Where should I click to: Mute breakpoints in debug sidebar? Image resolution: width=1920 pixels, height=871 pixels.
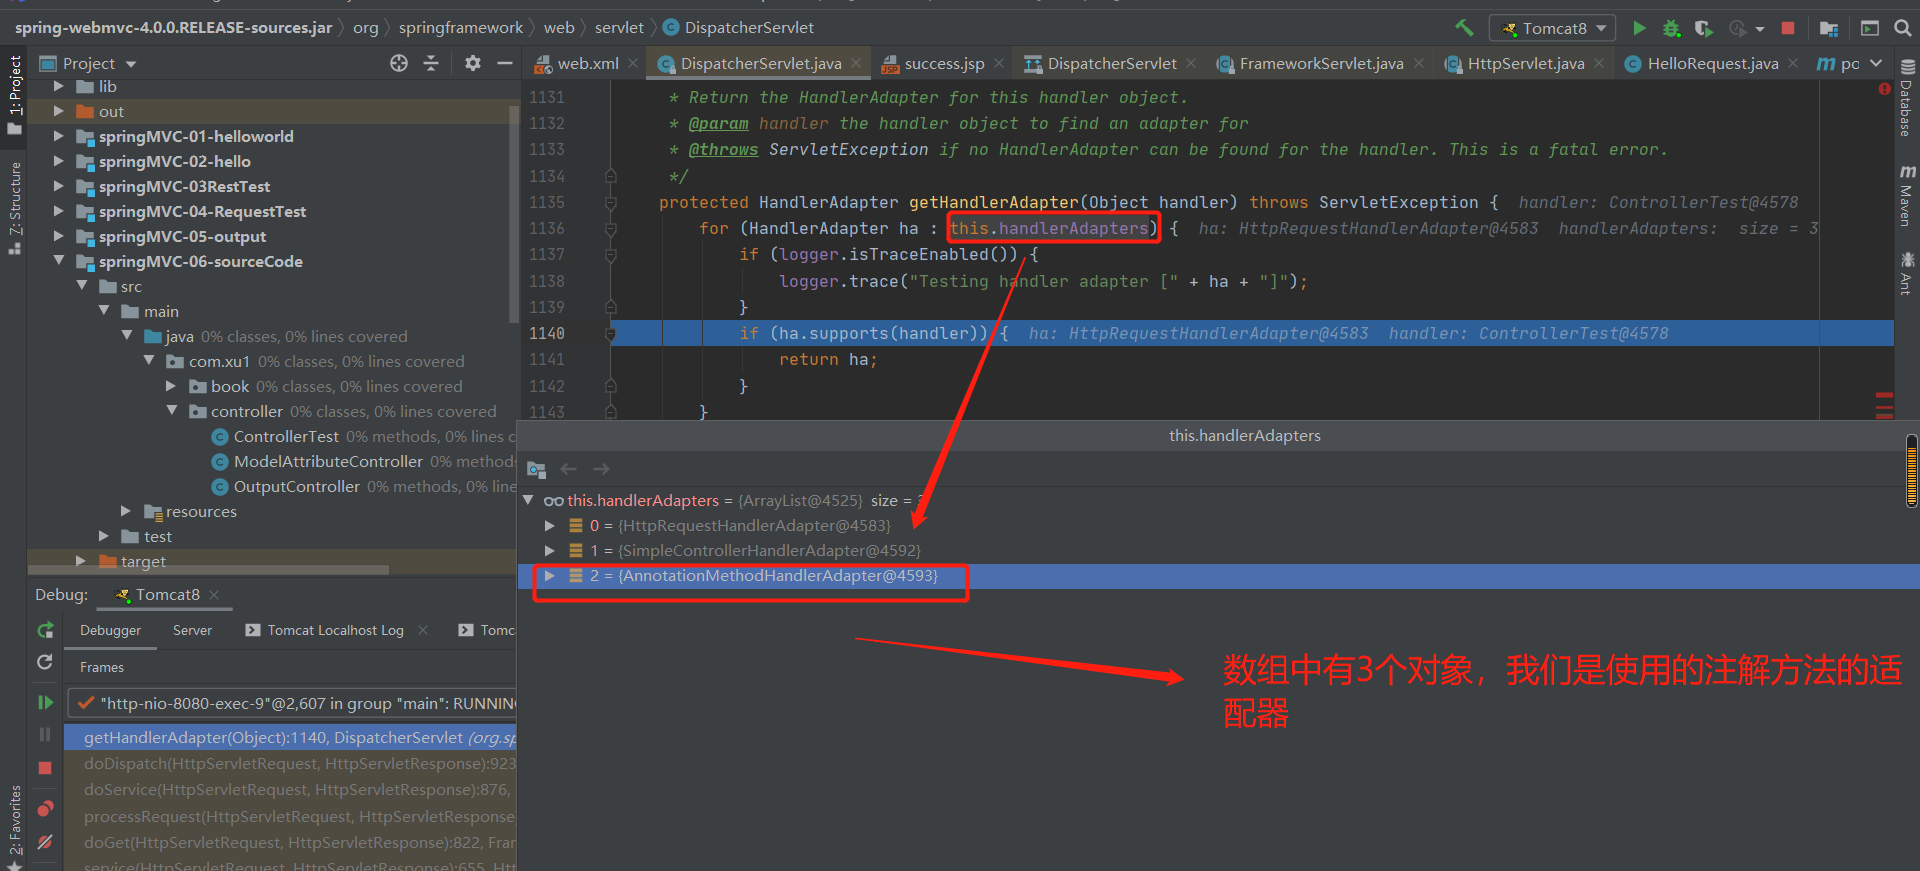tap(45, 842)
